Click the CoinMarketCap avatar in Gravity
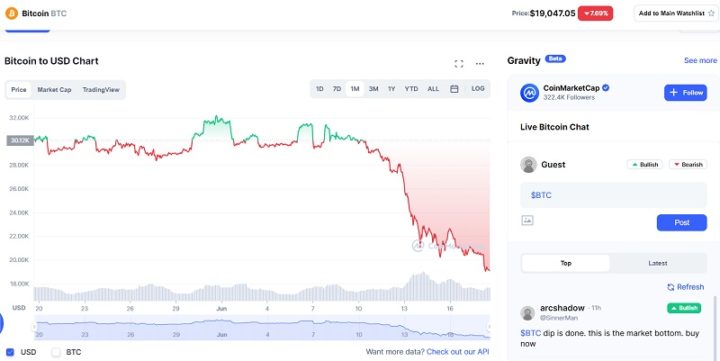The width and height of the screenshot is (720, 361). [529, 93]
